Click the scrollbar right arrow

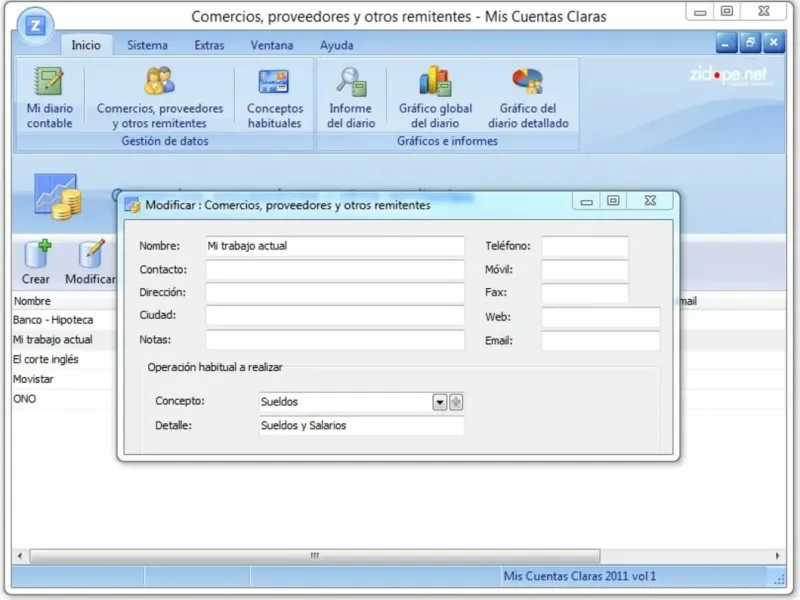[x=778, y=556]
